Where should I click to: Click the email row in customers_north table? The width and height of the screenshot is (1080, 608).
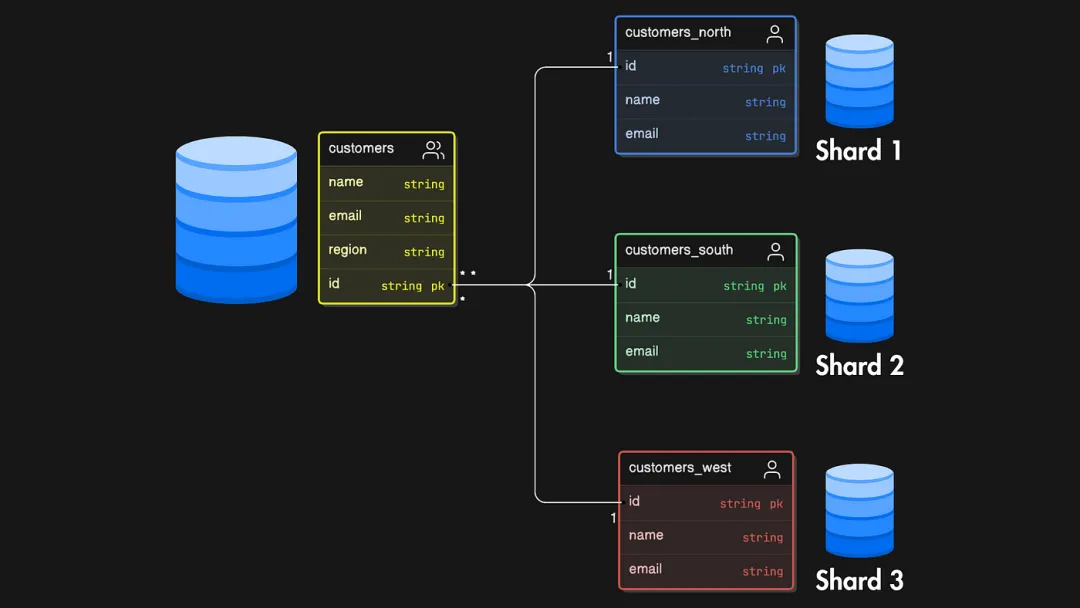point(705,134)
